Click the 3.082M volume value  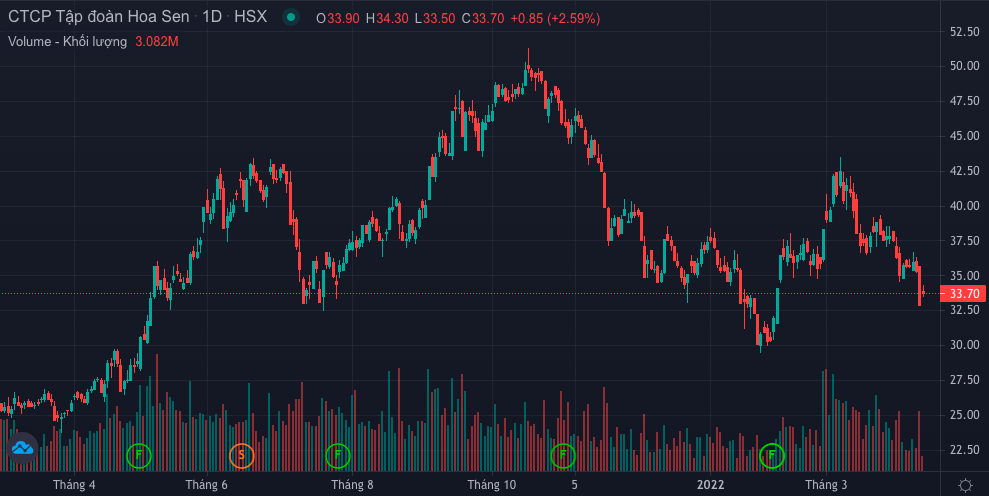click(156, 41)
